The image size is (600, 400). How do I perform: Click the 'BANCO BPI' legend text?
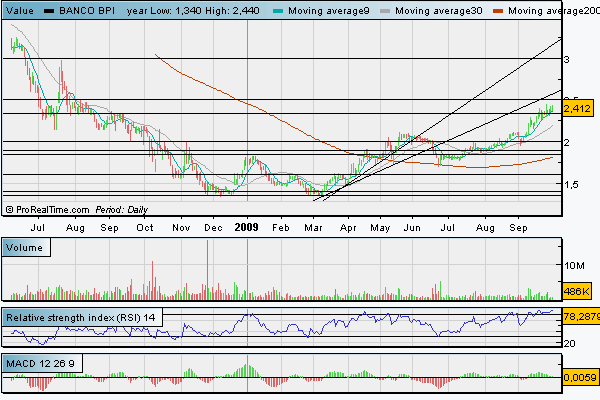(87, 11)
